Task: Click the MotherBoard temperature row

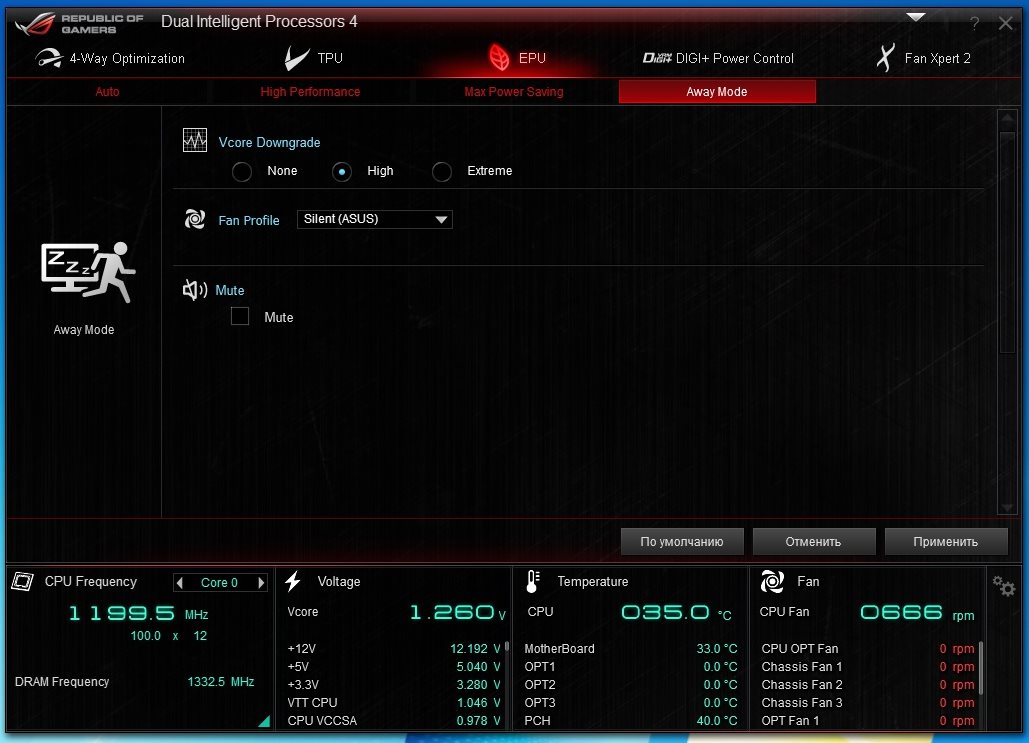Action: [x=631, y=648]
